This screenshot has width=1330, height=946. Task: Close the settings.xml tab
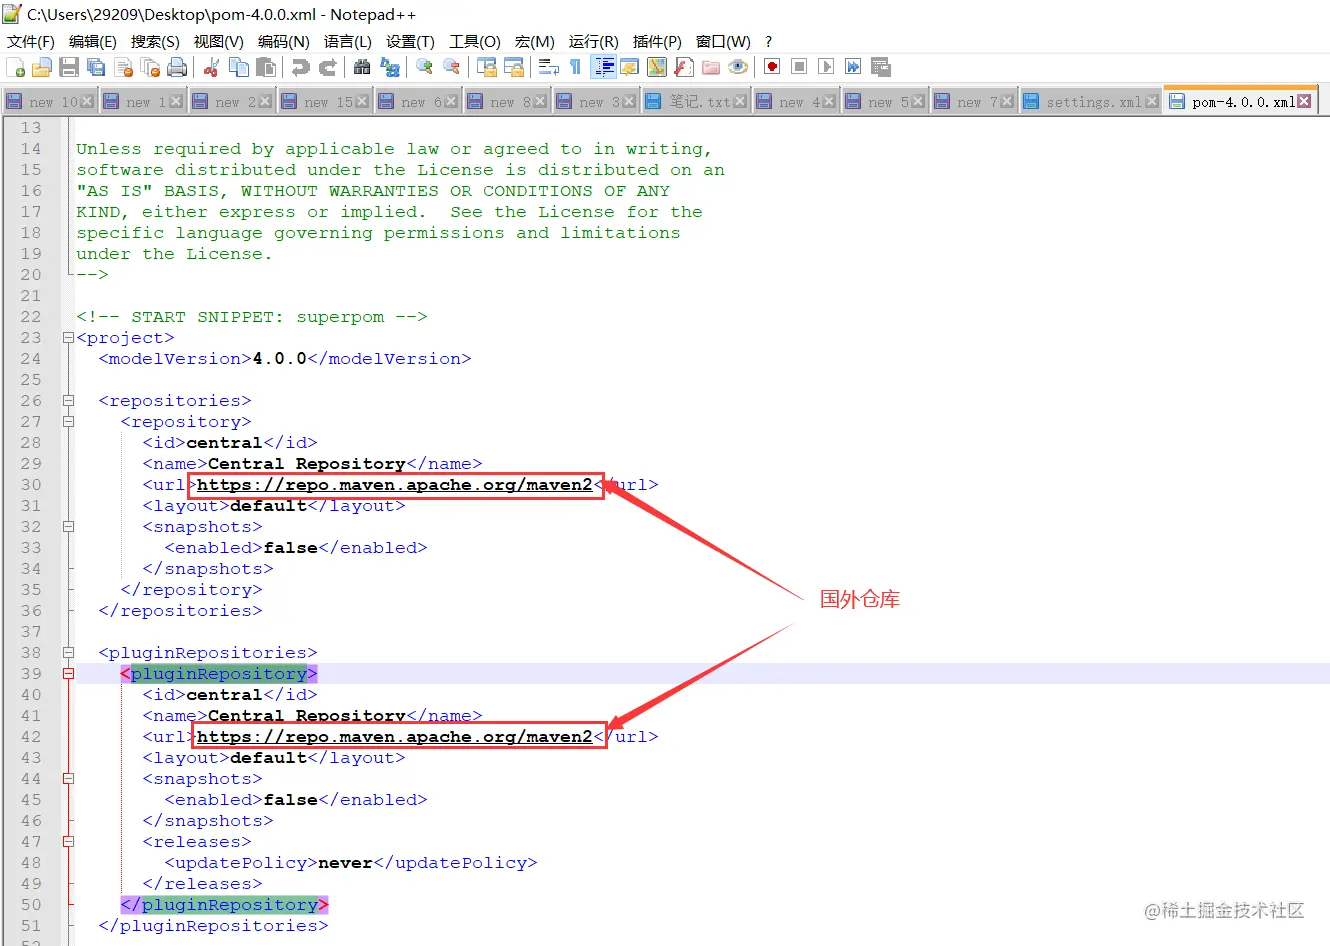coord(1152,102)
